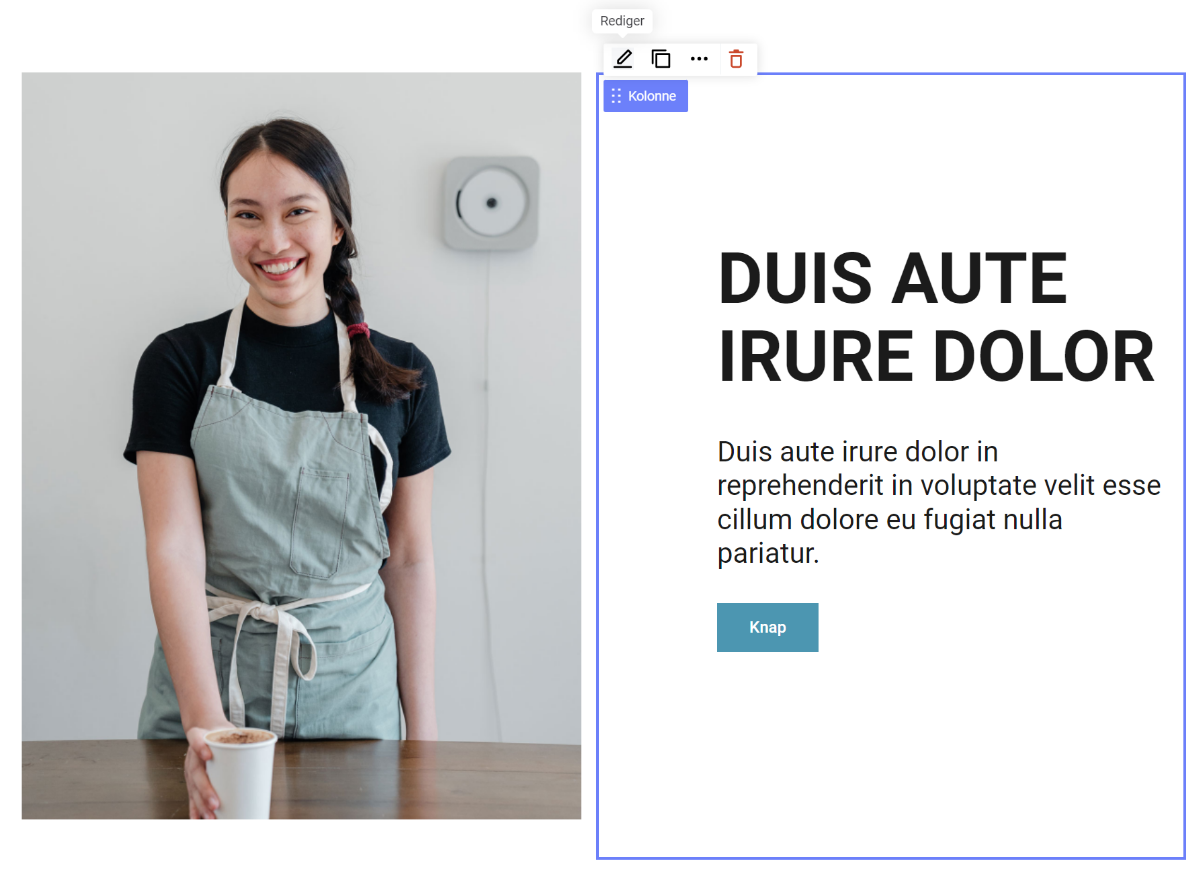Screen dimensions: 1198x880
Task: Open the three-dot more options menu
Action: pos(699,59)
